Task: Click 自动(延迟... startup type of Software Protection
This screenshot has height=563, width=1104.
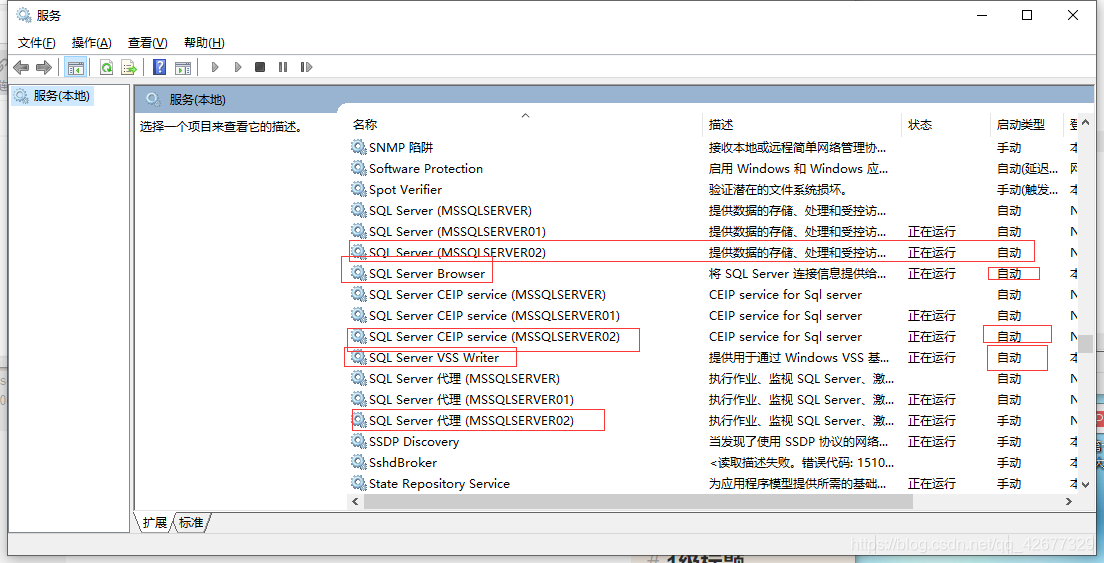Action: pos(1027,168)
